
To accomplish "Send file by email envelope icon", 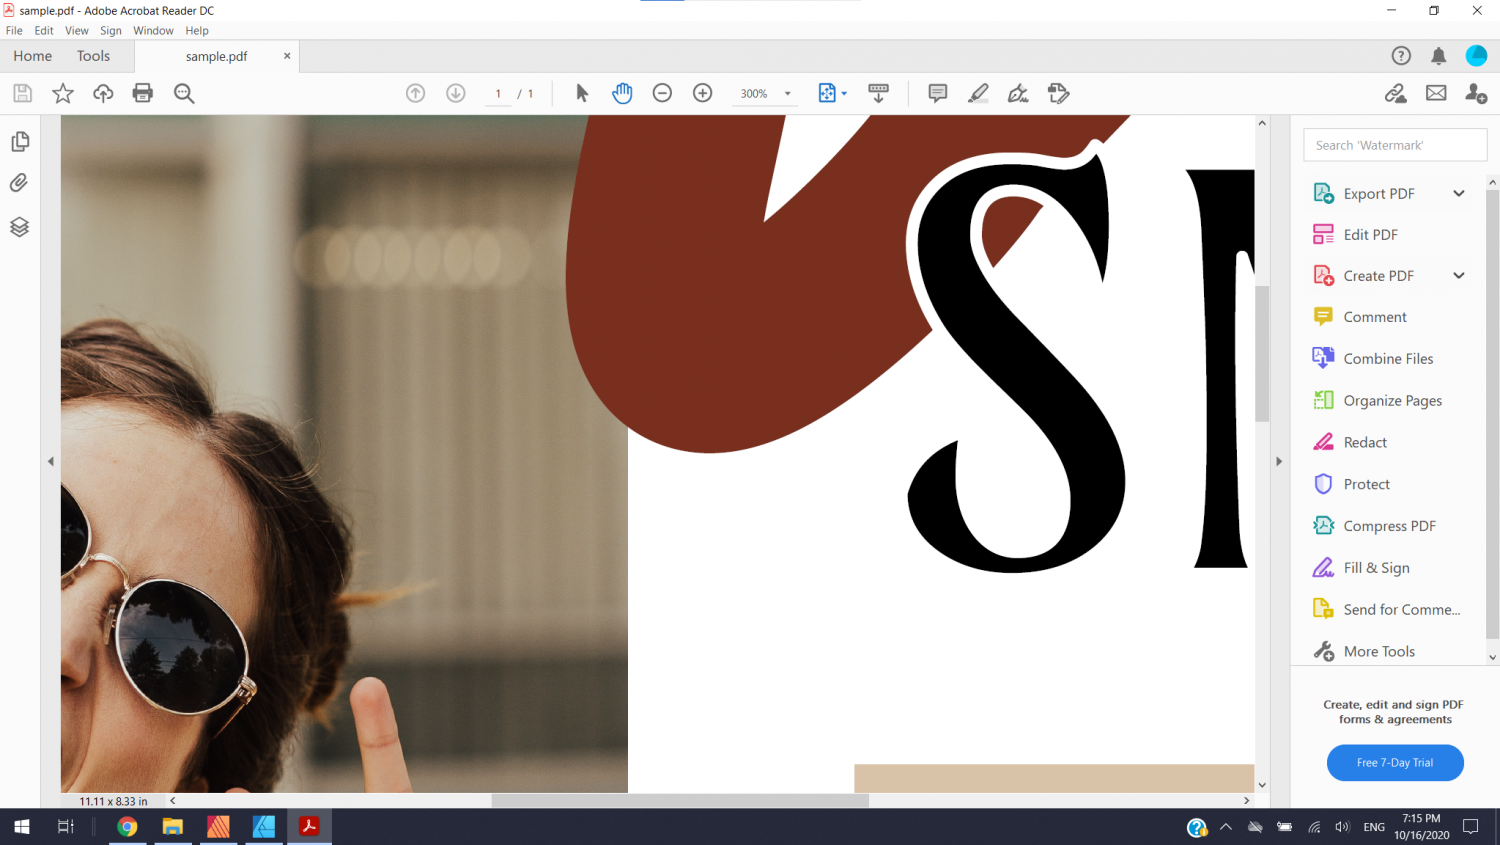I will click(x=1436, y=93).
